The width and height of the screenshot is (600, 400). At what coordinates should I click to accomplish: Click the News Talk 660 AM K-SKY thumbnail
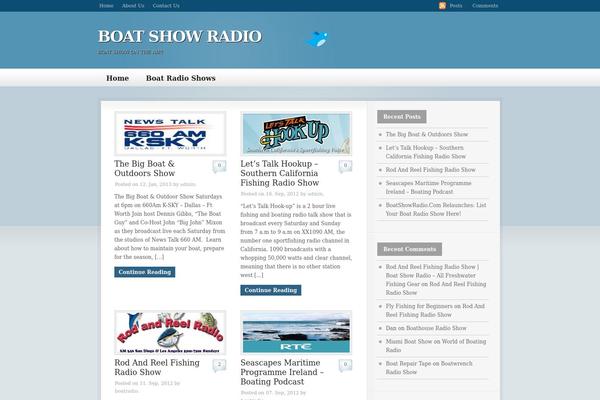click(x=170, y=134)
